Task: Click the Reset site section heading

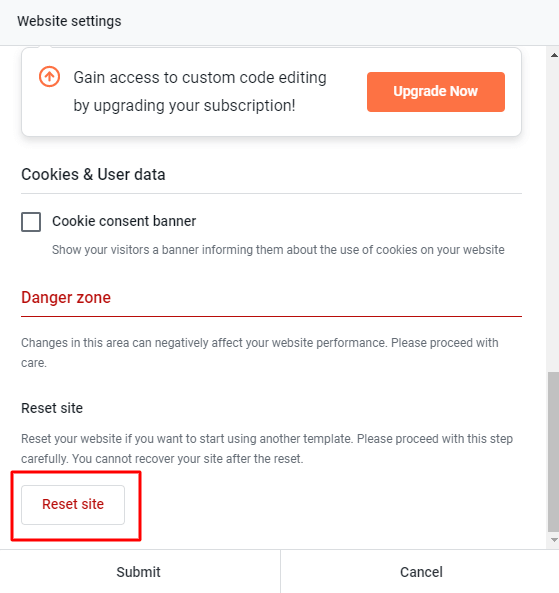Action: (x=52, y=408)
